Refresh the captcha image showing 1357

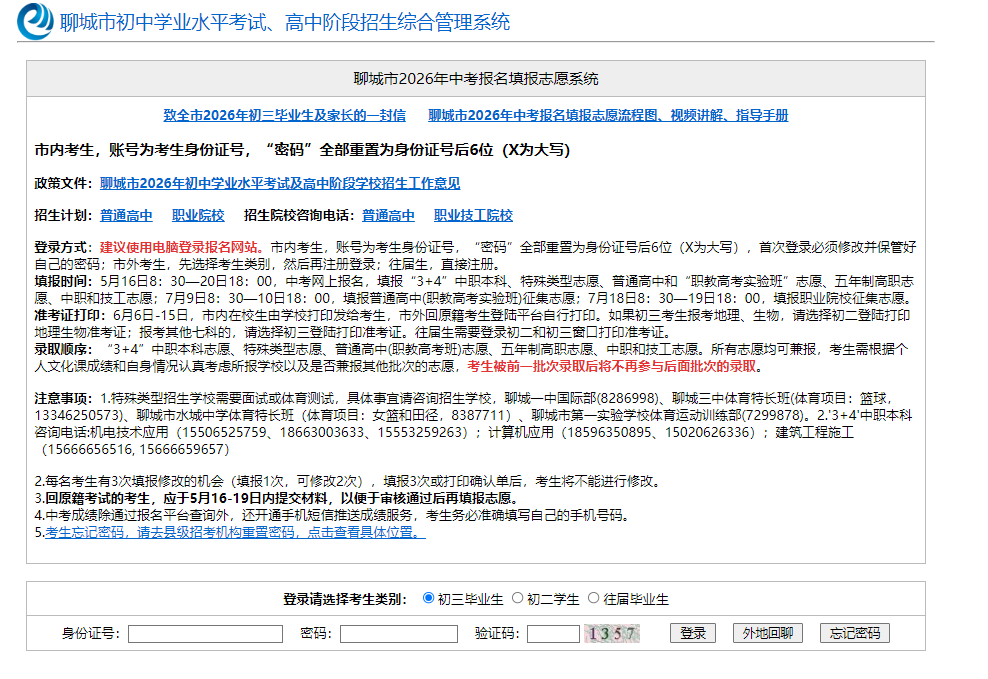[x=612, y=633]
